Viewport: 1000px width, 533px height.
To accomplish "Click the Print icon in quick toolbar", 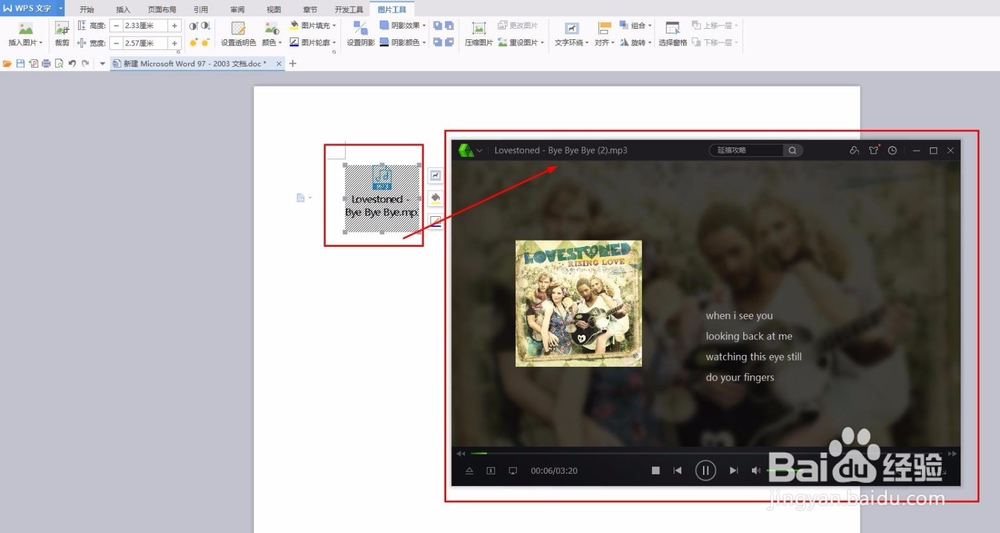I will [46, 64].
